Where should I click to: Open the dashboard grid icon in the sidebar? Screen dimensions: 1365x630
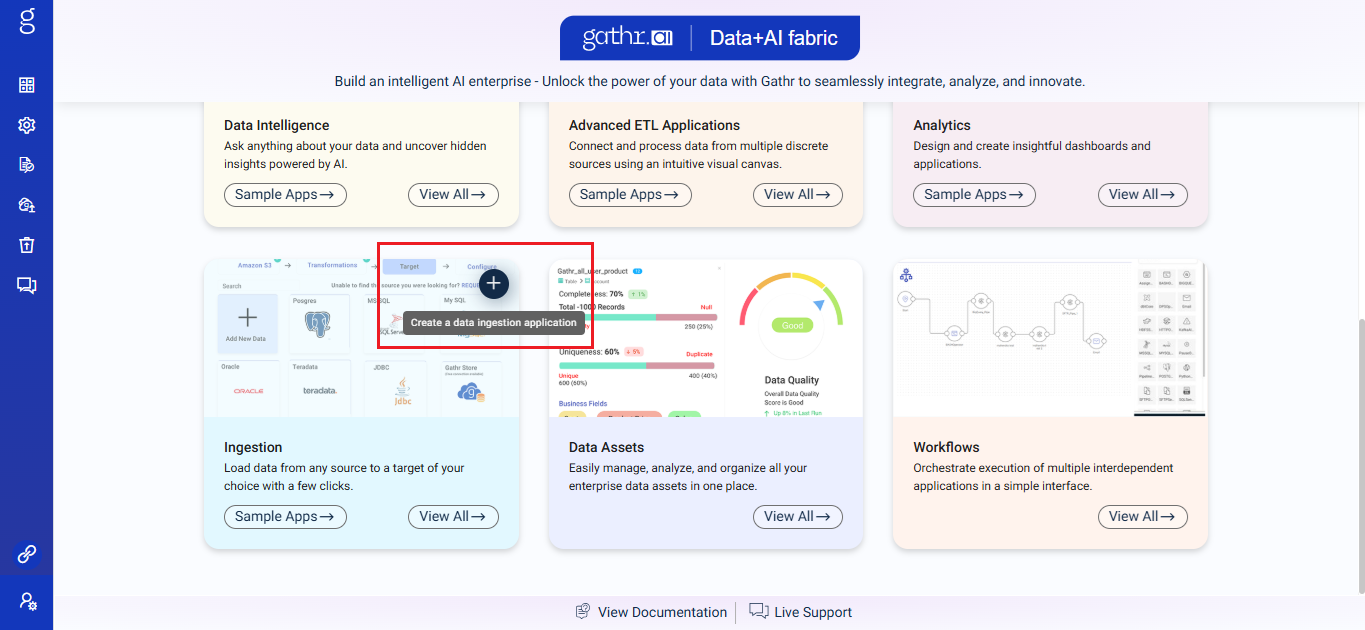[x=27, y=85]
